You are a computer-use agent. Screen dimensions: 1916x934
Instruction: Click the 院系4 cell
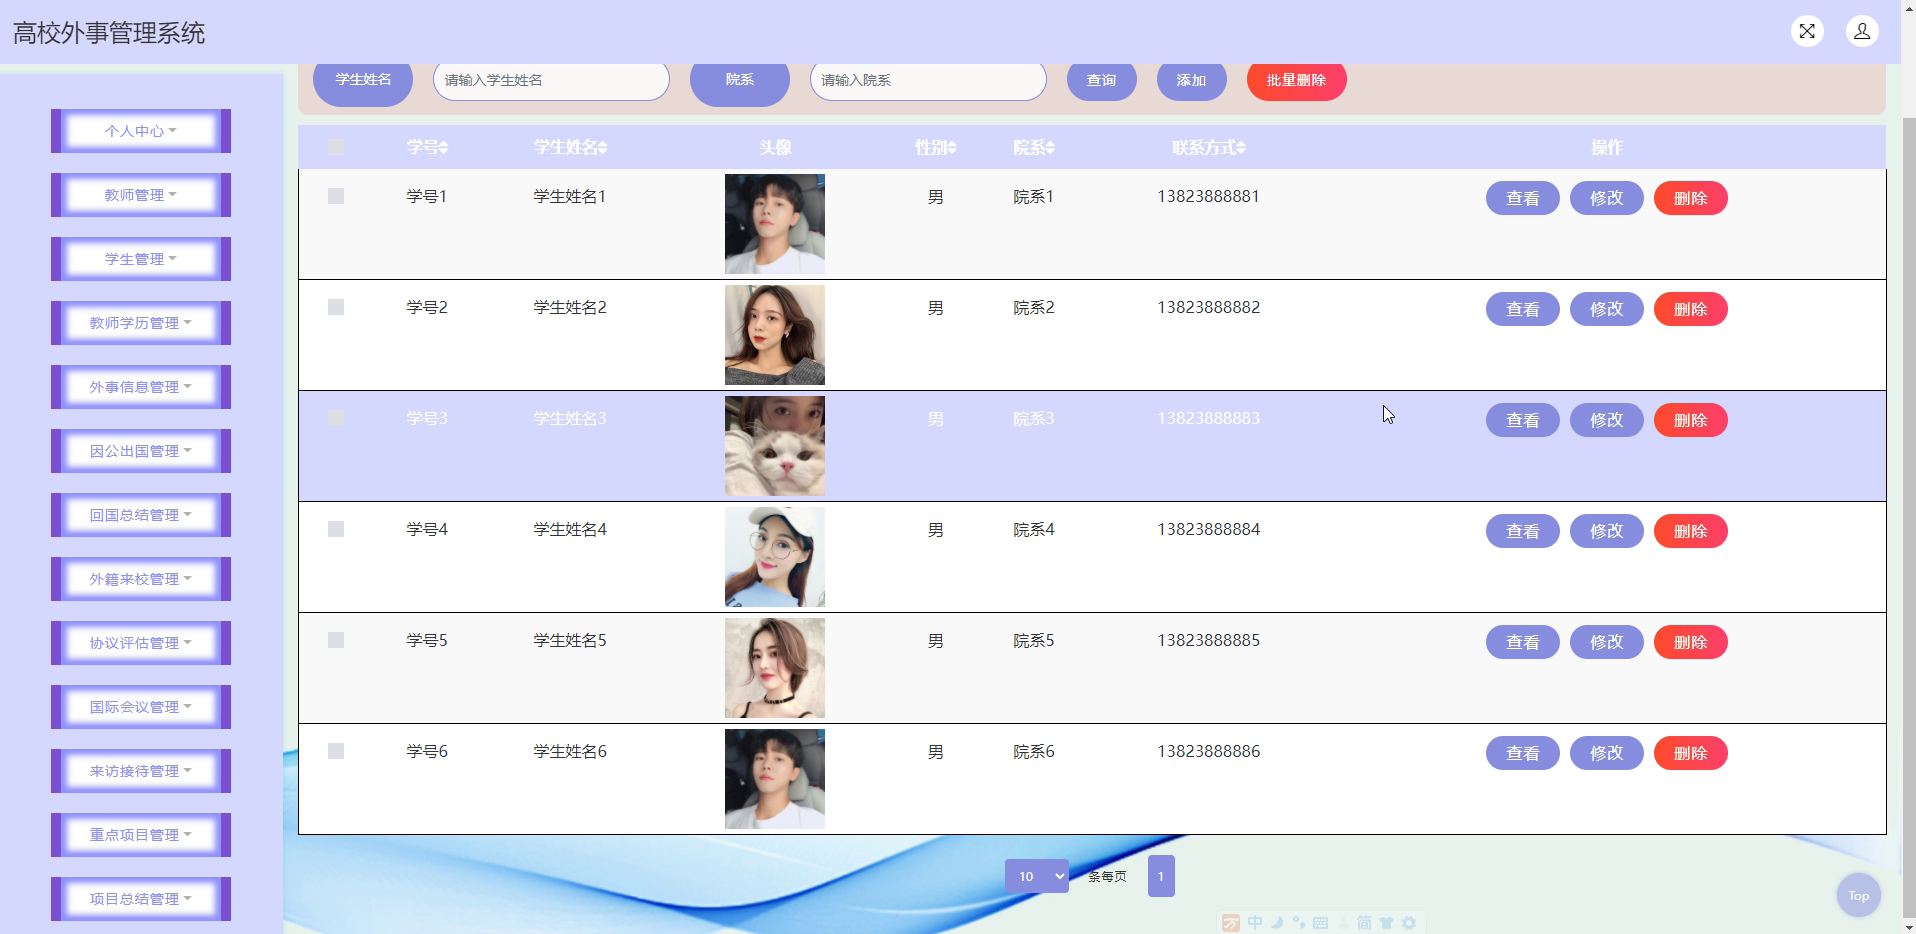(1033, 529)
